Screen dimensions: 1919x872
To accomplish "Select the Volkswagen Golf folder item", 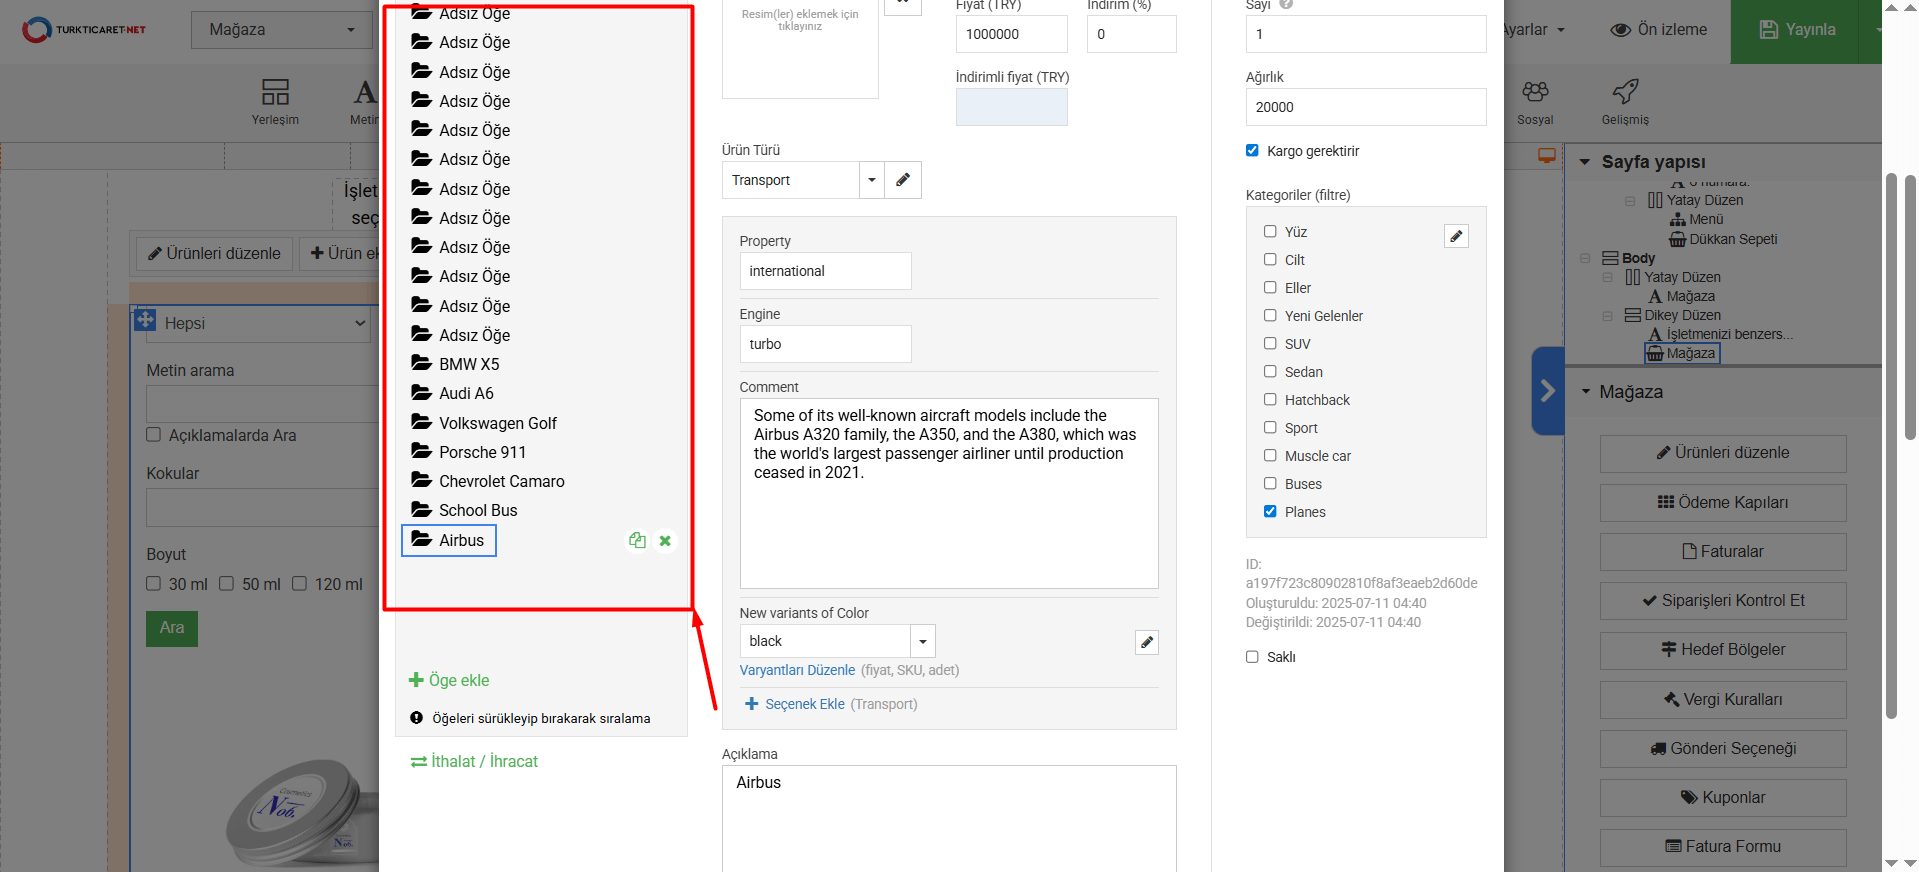I will click(x=484, y=423).
